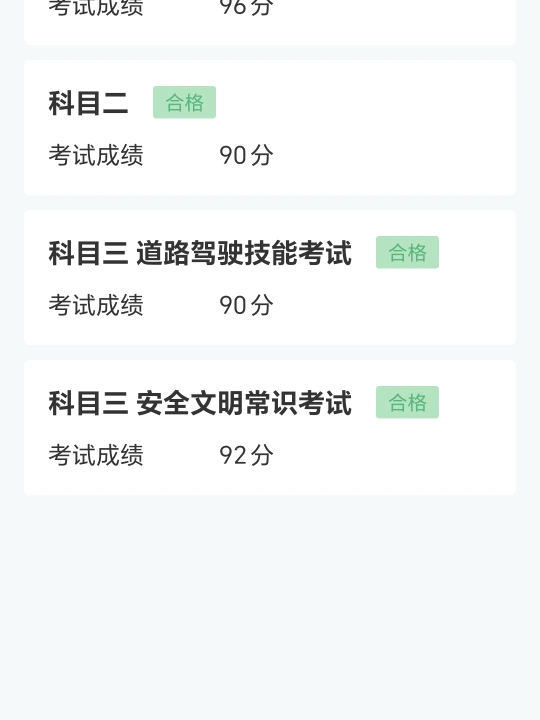540x720 pixels.
Task: Tap the 道路驾驶技能考试 90分 score
Action: 246,305
